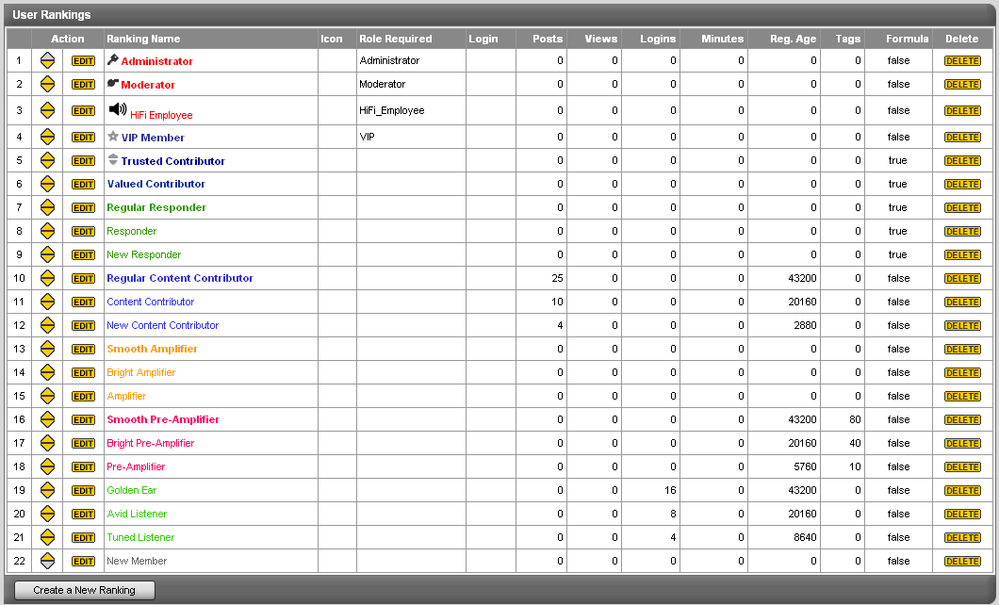Click the Role Required column header
The height and width of the screenshot is (605, 999).
396,39
